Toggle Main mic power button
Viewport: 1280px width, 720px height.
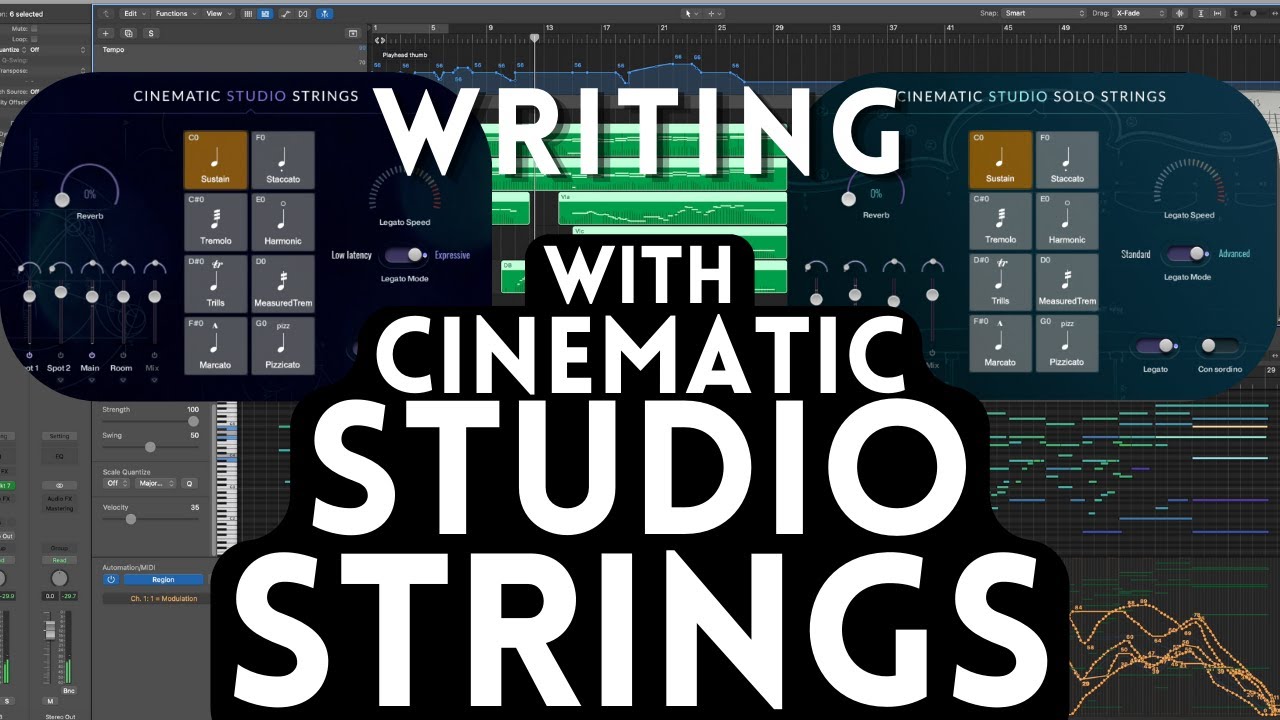91,355
